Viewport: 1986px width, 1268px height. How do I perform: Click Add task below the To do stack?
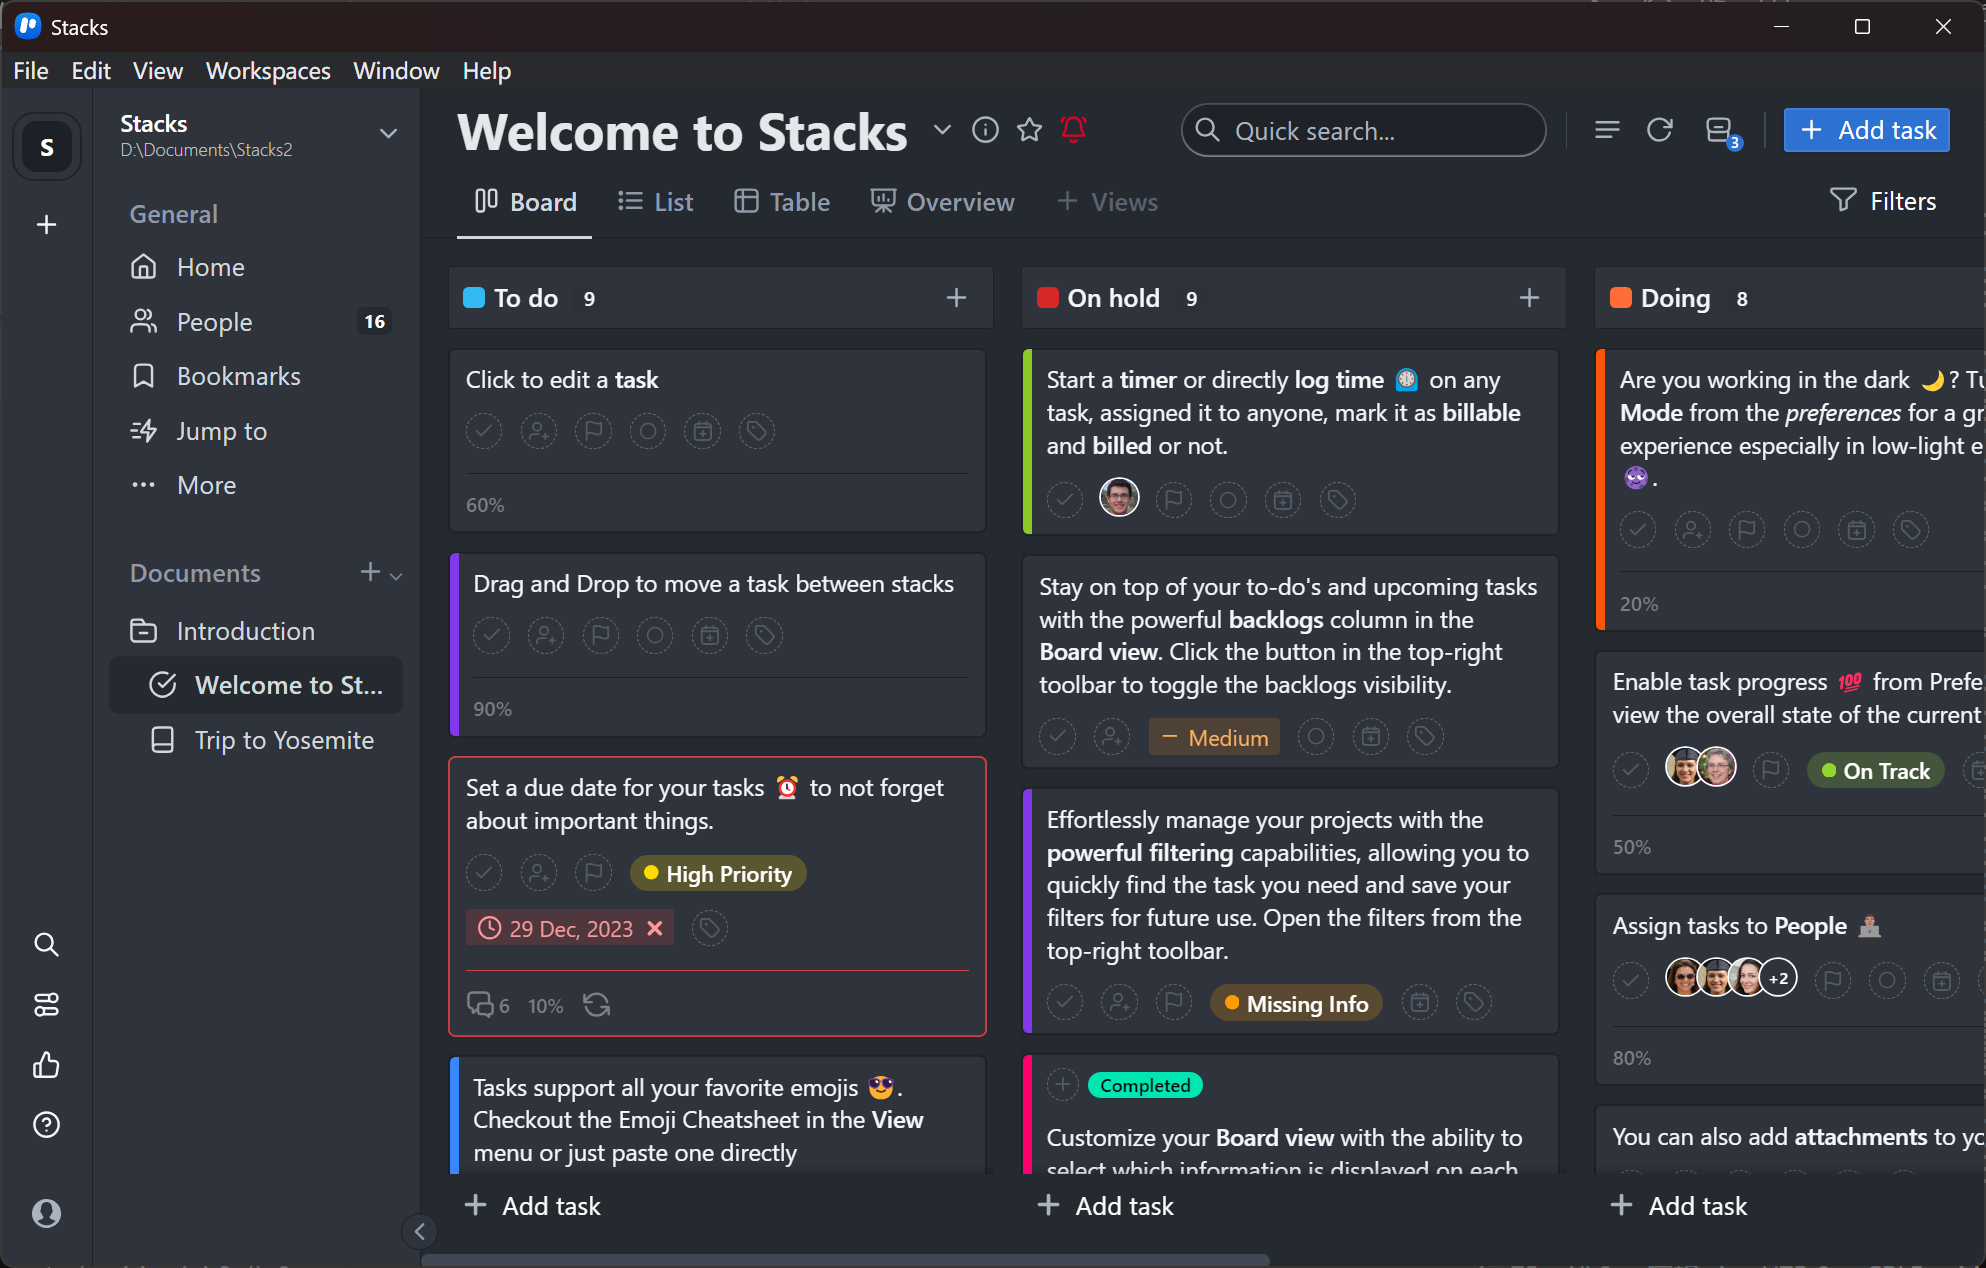(532, 1206)
